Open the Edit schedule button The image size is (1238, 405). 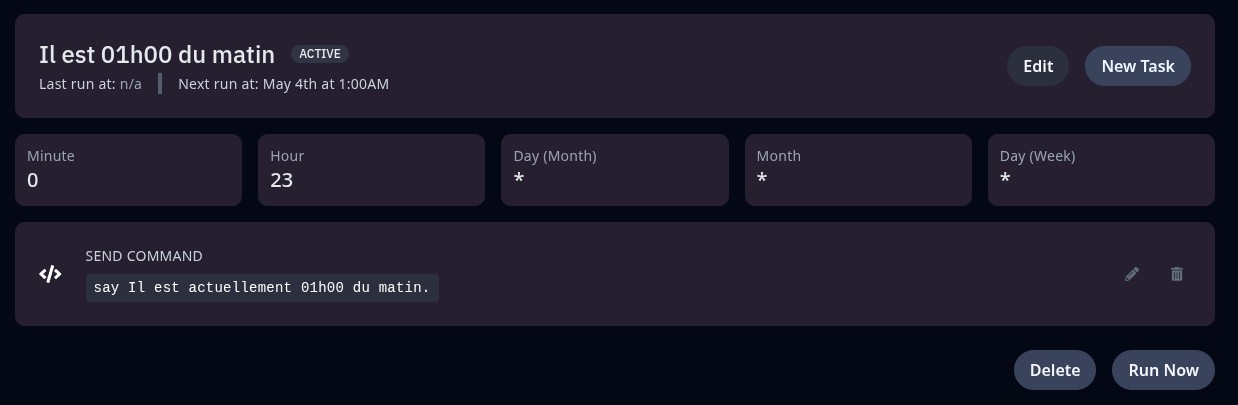1038,66
